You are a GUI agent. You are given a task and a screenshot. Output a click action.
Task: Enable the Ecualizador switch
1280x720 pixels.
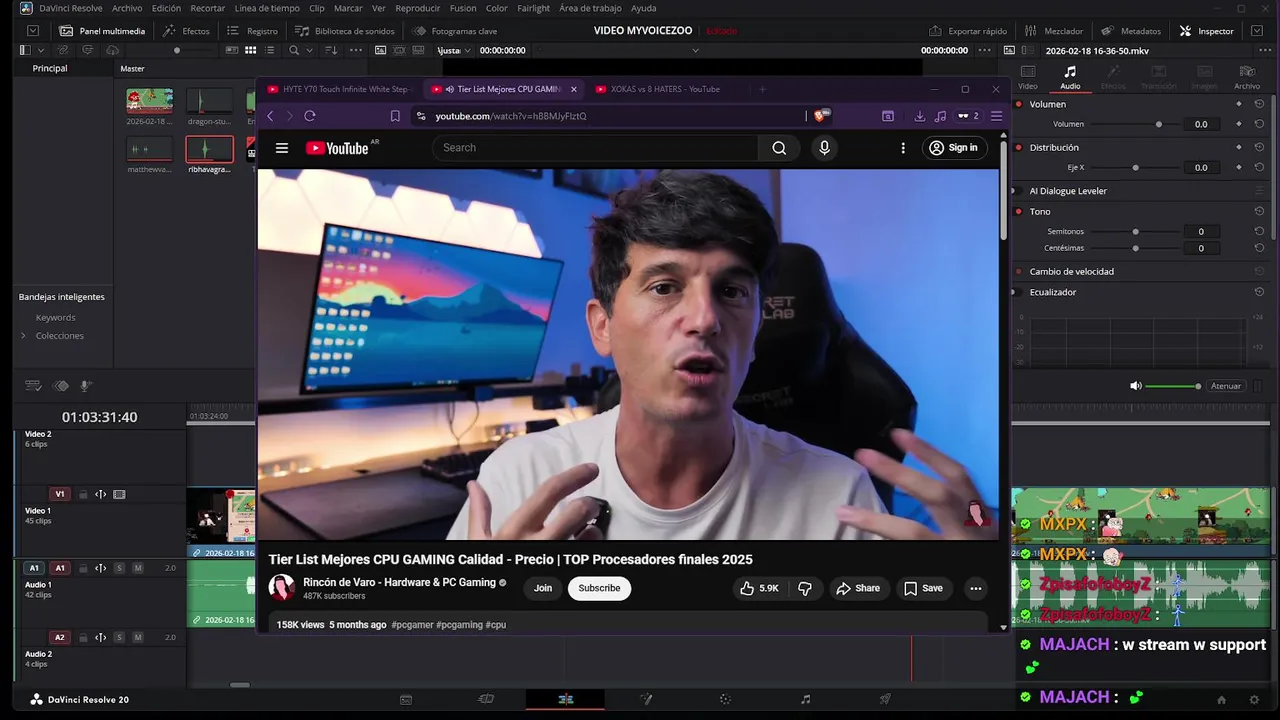click(x=1019, y=292)
